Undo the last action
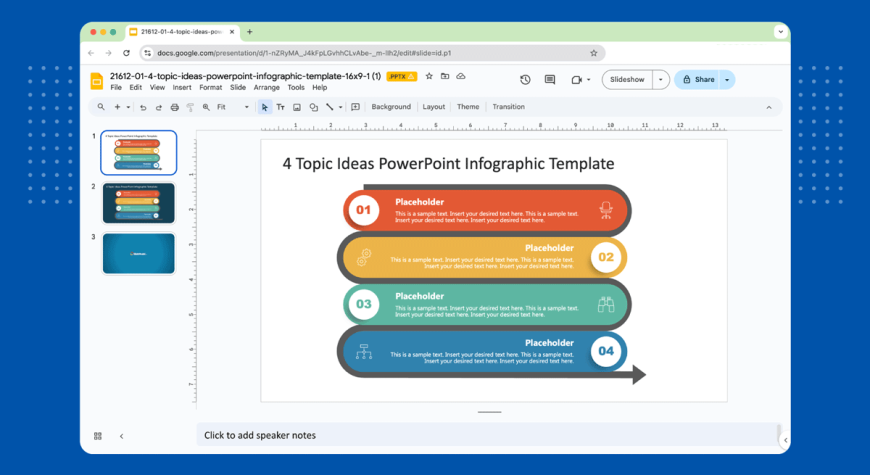This screenshot has height=475, width=870. tap(143, 107)
